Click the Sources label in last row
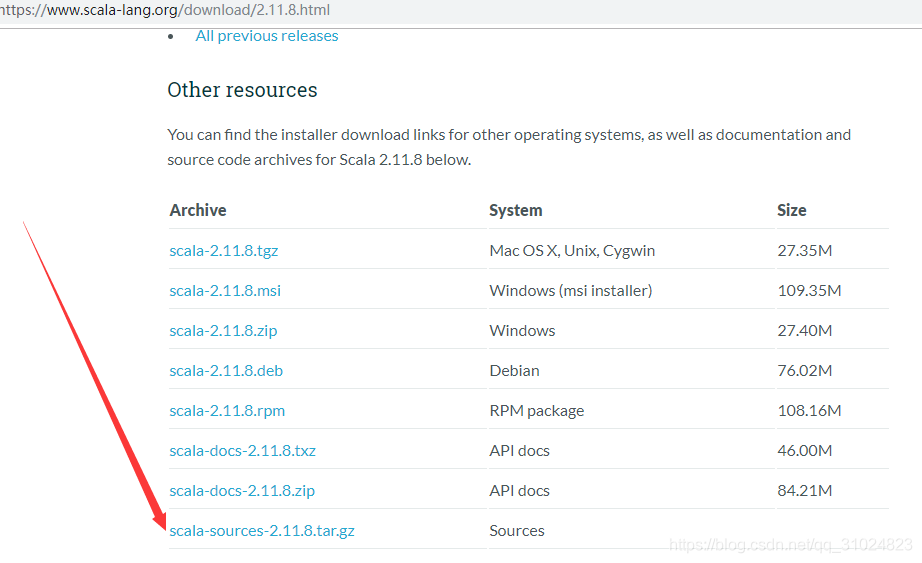 pyautogui.click(x=517, y=531)
